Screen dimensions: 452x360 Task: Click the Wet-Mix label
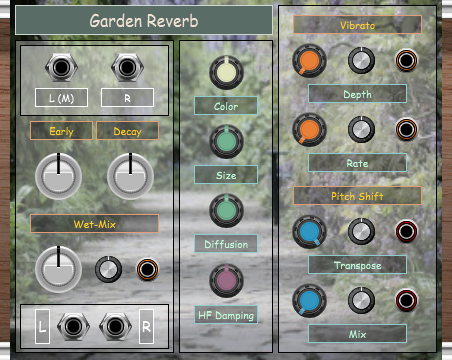point(94,224)
